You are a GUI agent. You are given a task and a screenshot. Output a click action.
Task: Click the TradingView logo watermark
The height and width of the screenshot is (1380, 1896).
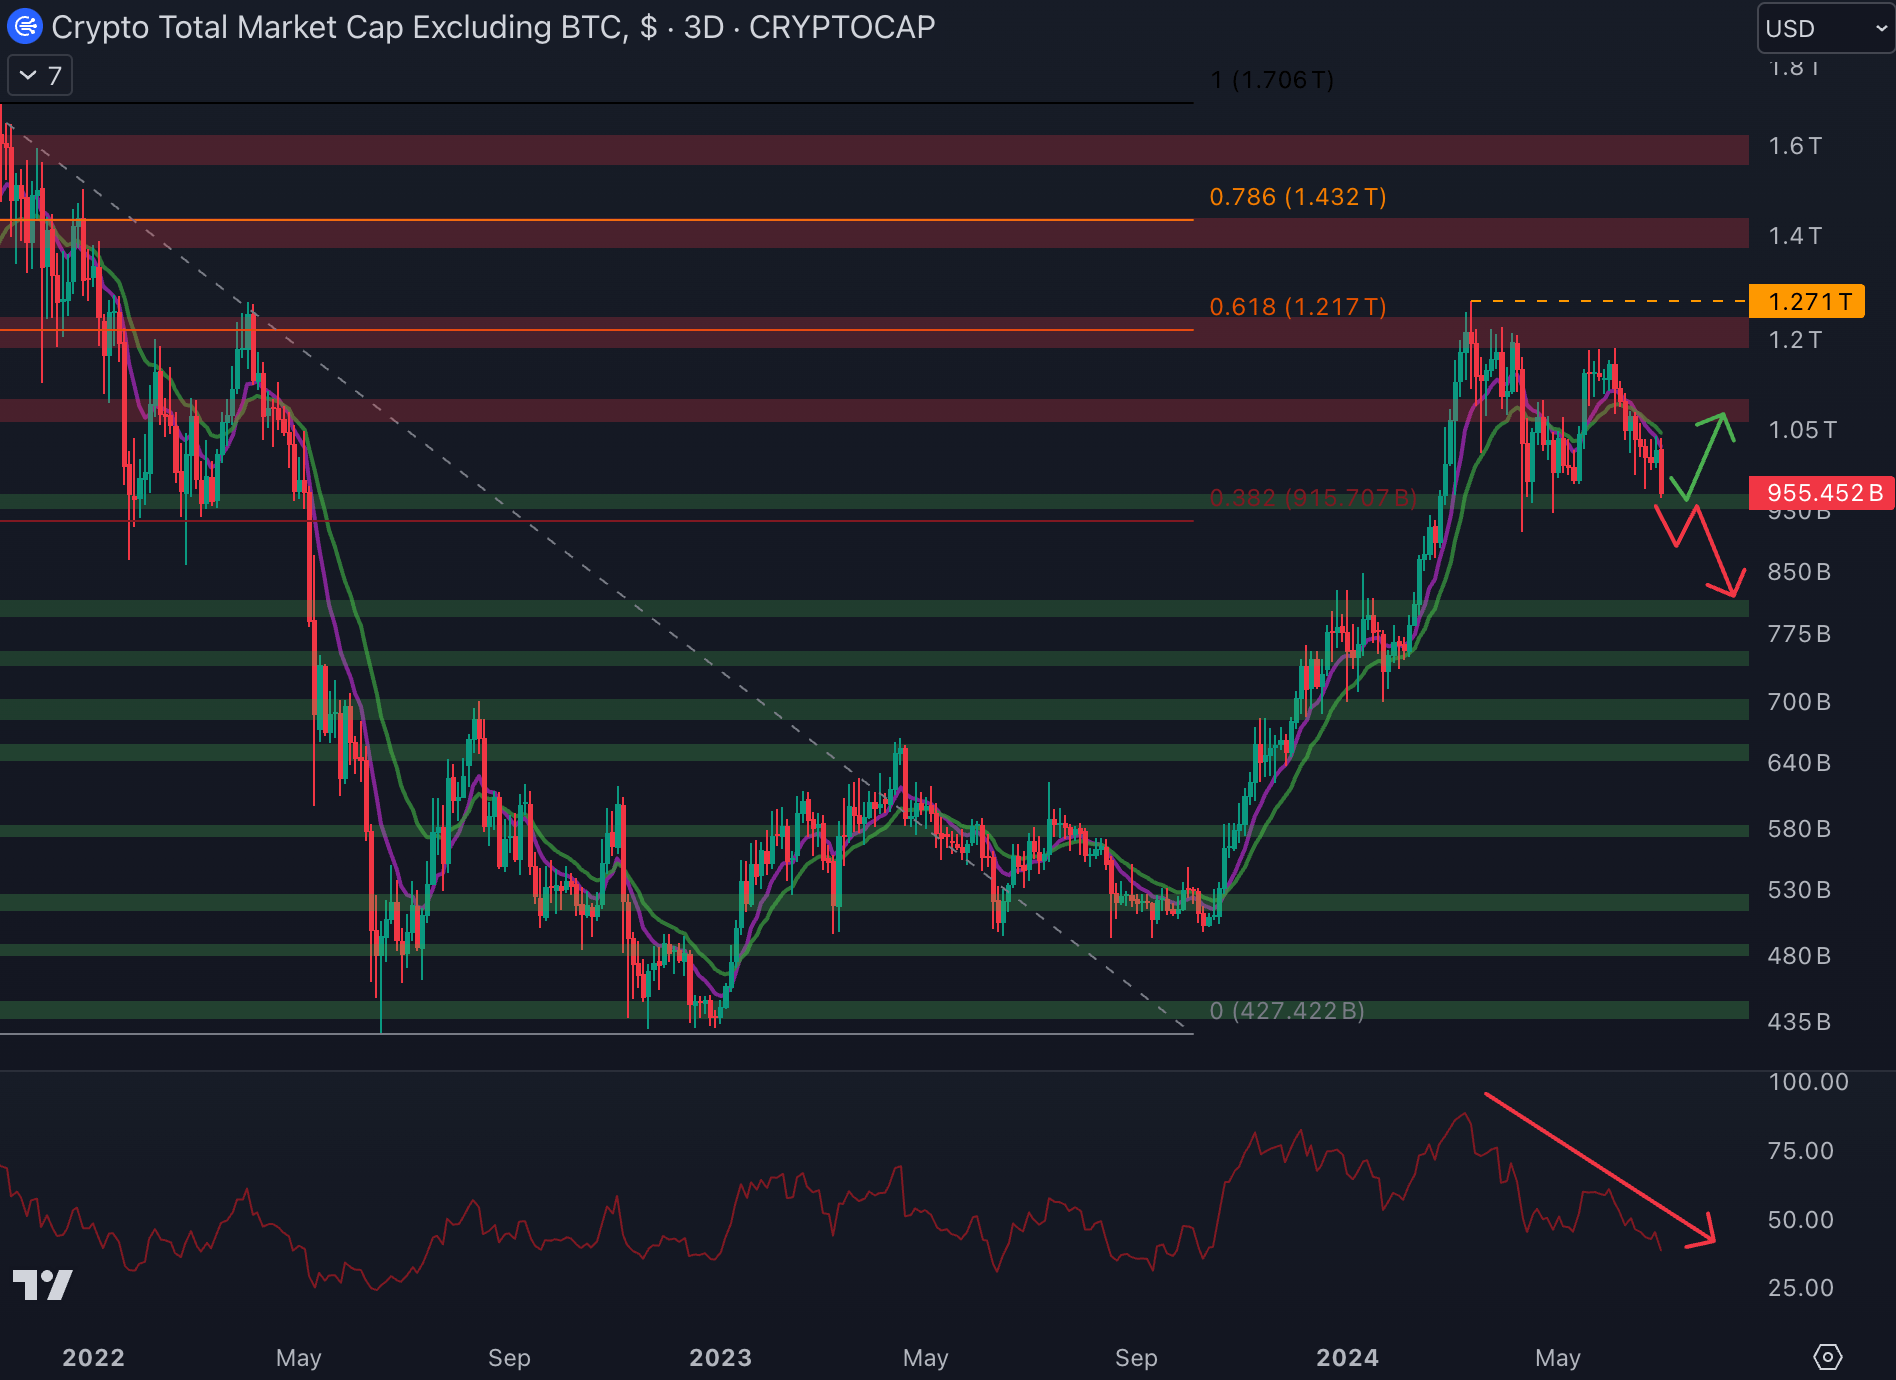tap(42, 1285)
